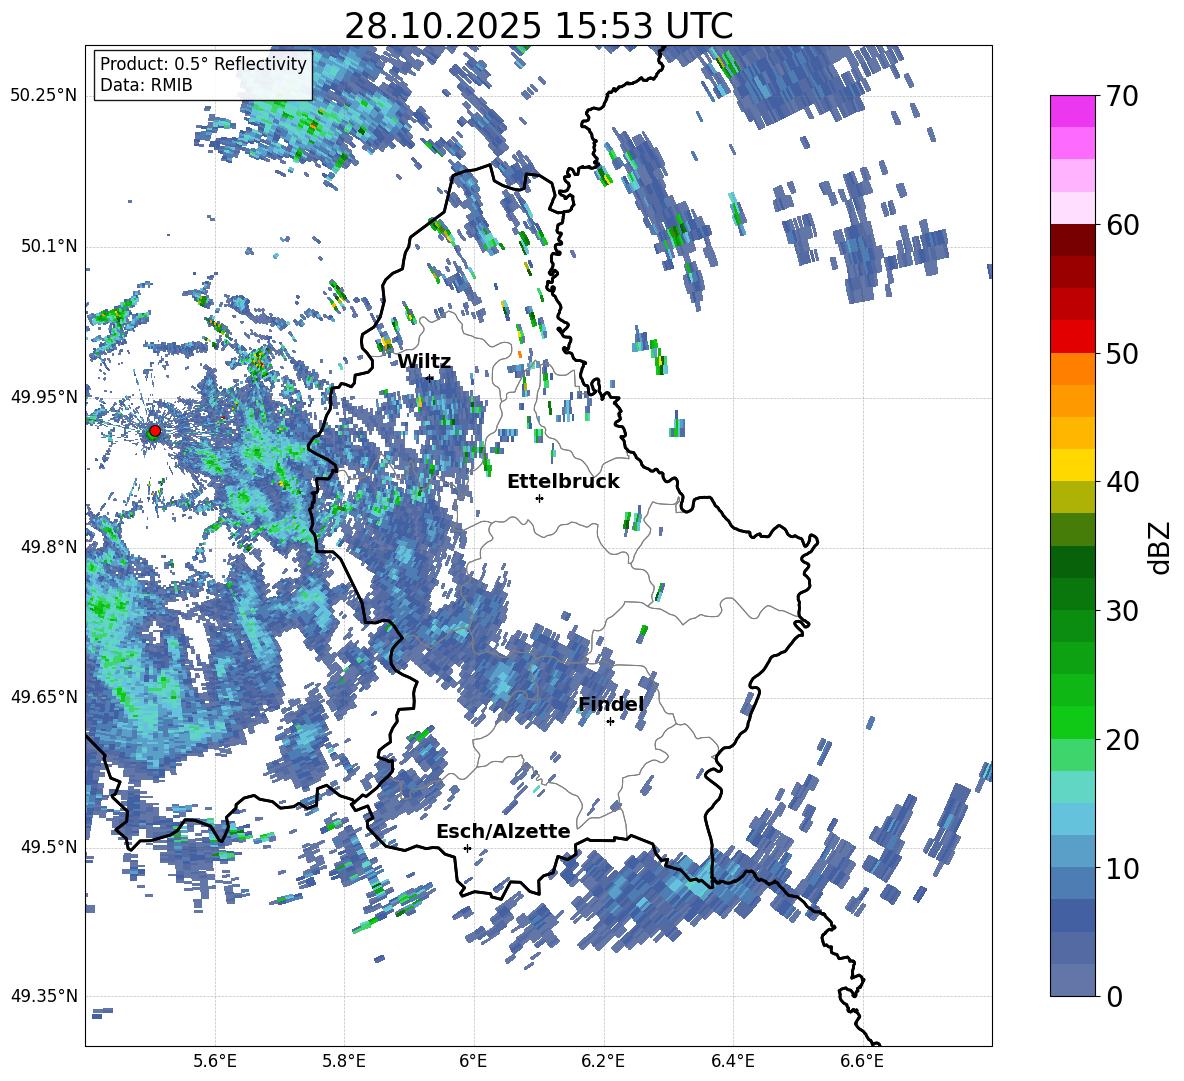This screenshot has height=1081, width=1184.
Task: Click the 20 tick label on colorbar
Action: click(1123, 739)
